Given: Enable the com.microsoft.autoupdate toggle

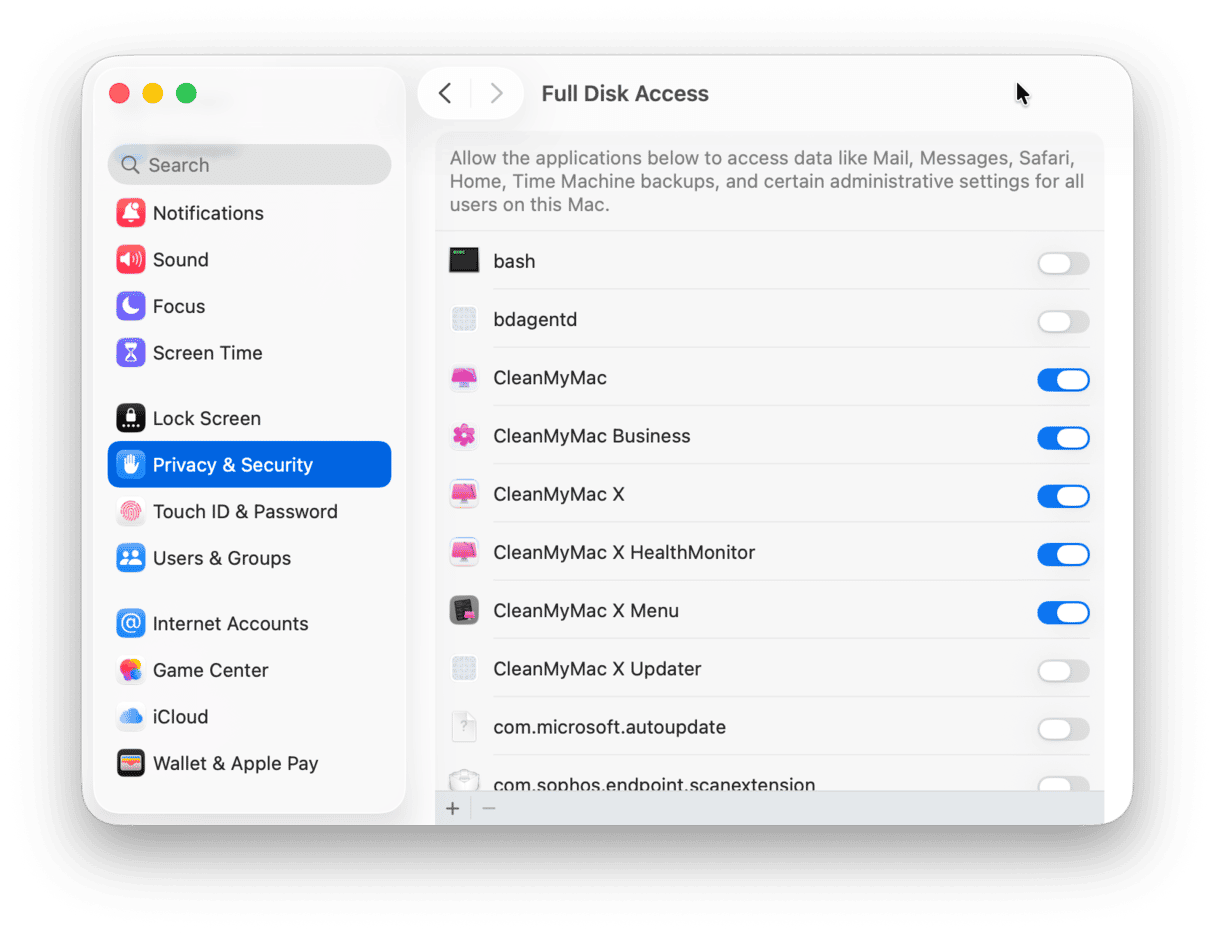Looking at the screenshot, I should click(1063, 729).
